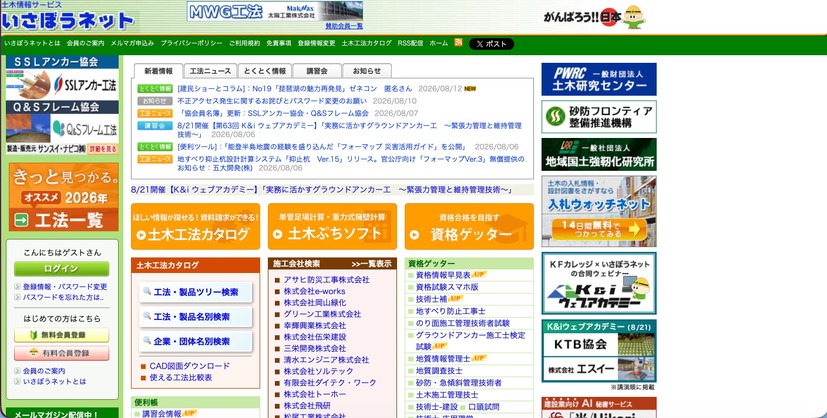Open 土木工法カタログ in top menu
The image size is (827, 418).
[367, 43]
